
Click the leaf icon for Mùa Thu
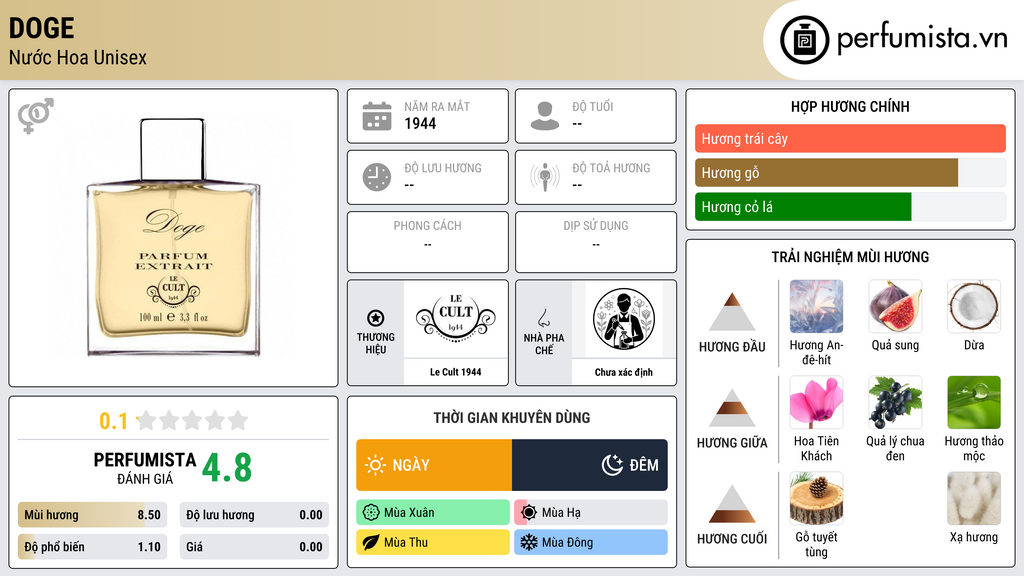tap(371, 542)
